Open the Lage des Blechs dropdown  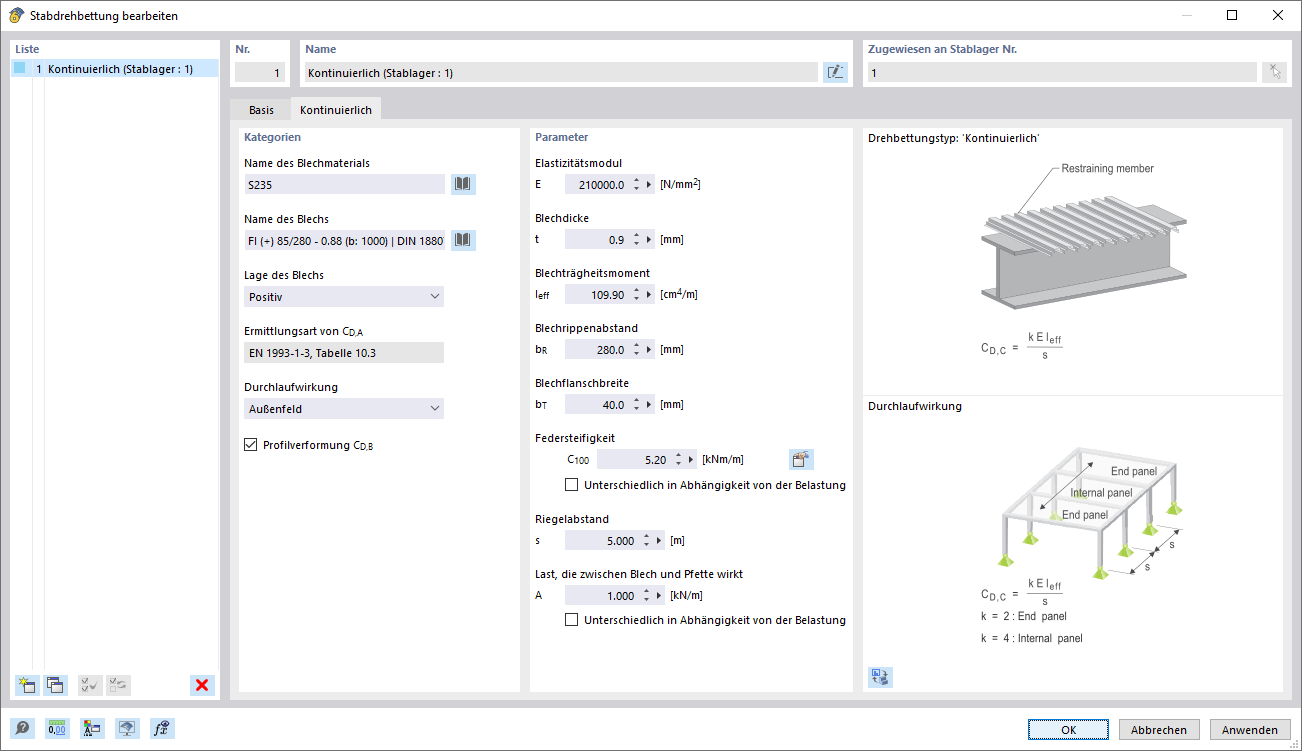click(344, 296)
